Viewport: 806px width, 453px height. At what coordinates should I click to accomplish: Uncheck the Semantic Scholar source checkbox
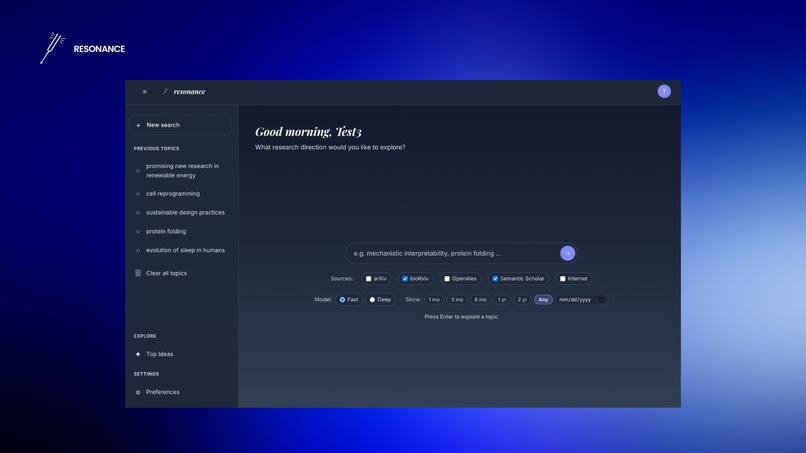pos(495,279)
